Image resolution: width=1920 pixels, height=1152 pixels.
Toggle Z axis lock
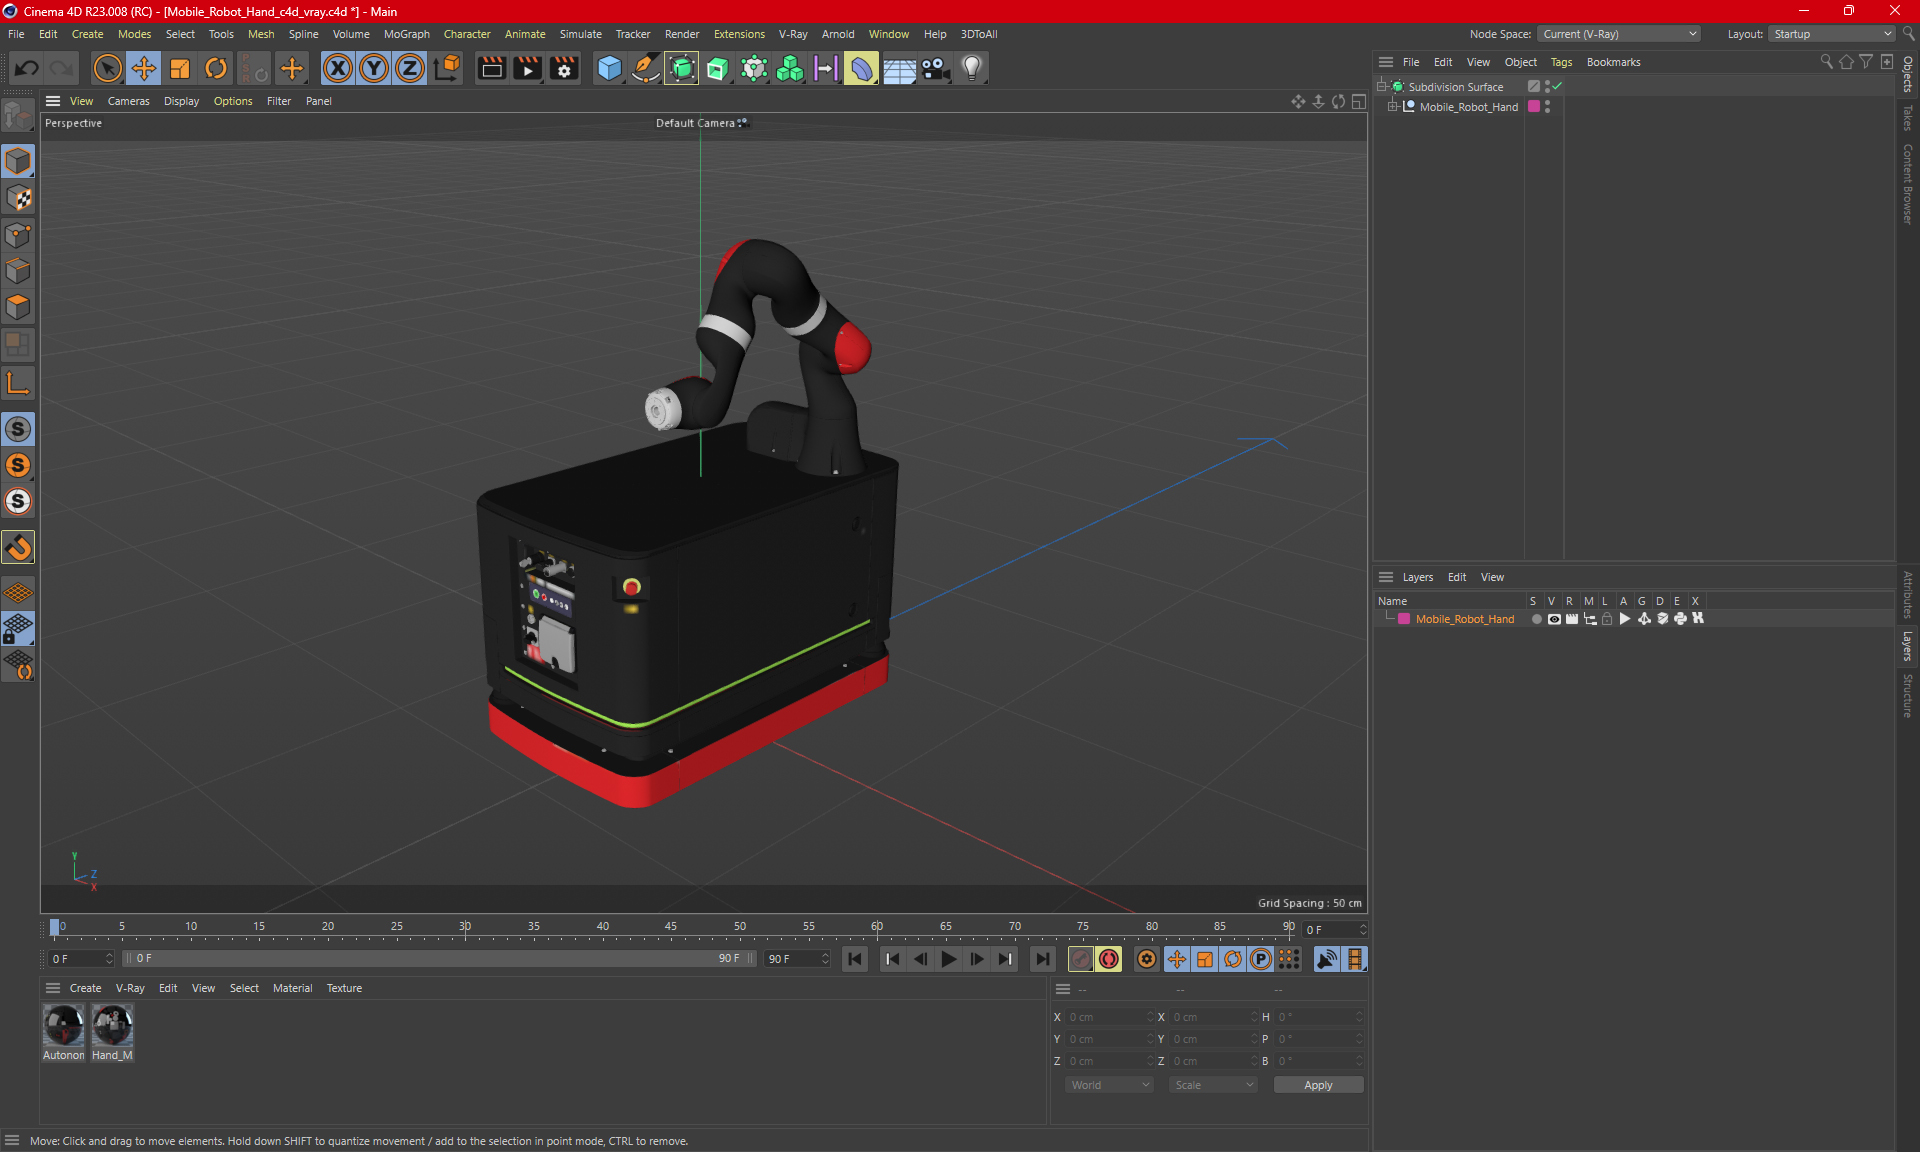pos(410,68)
